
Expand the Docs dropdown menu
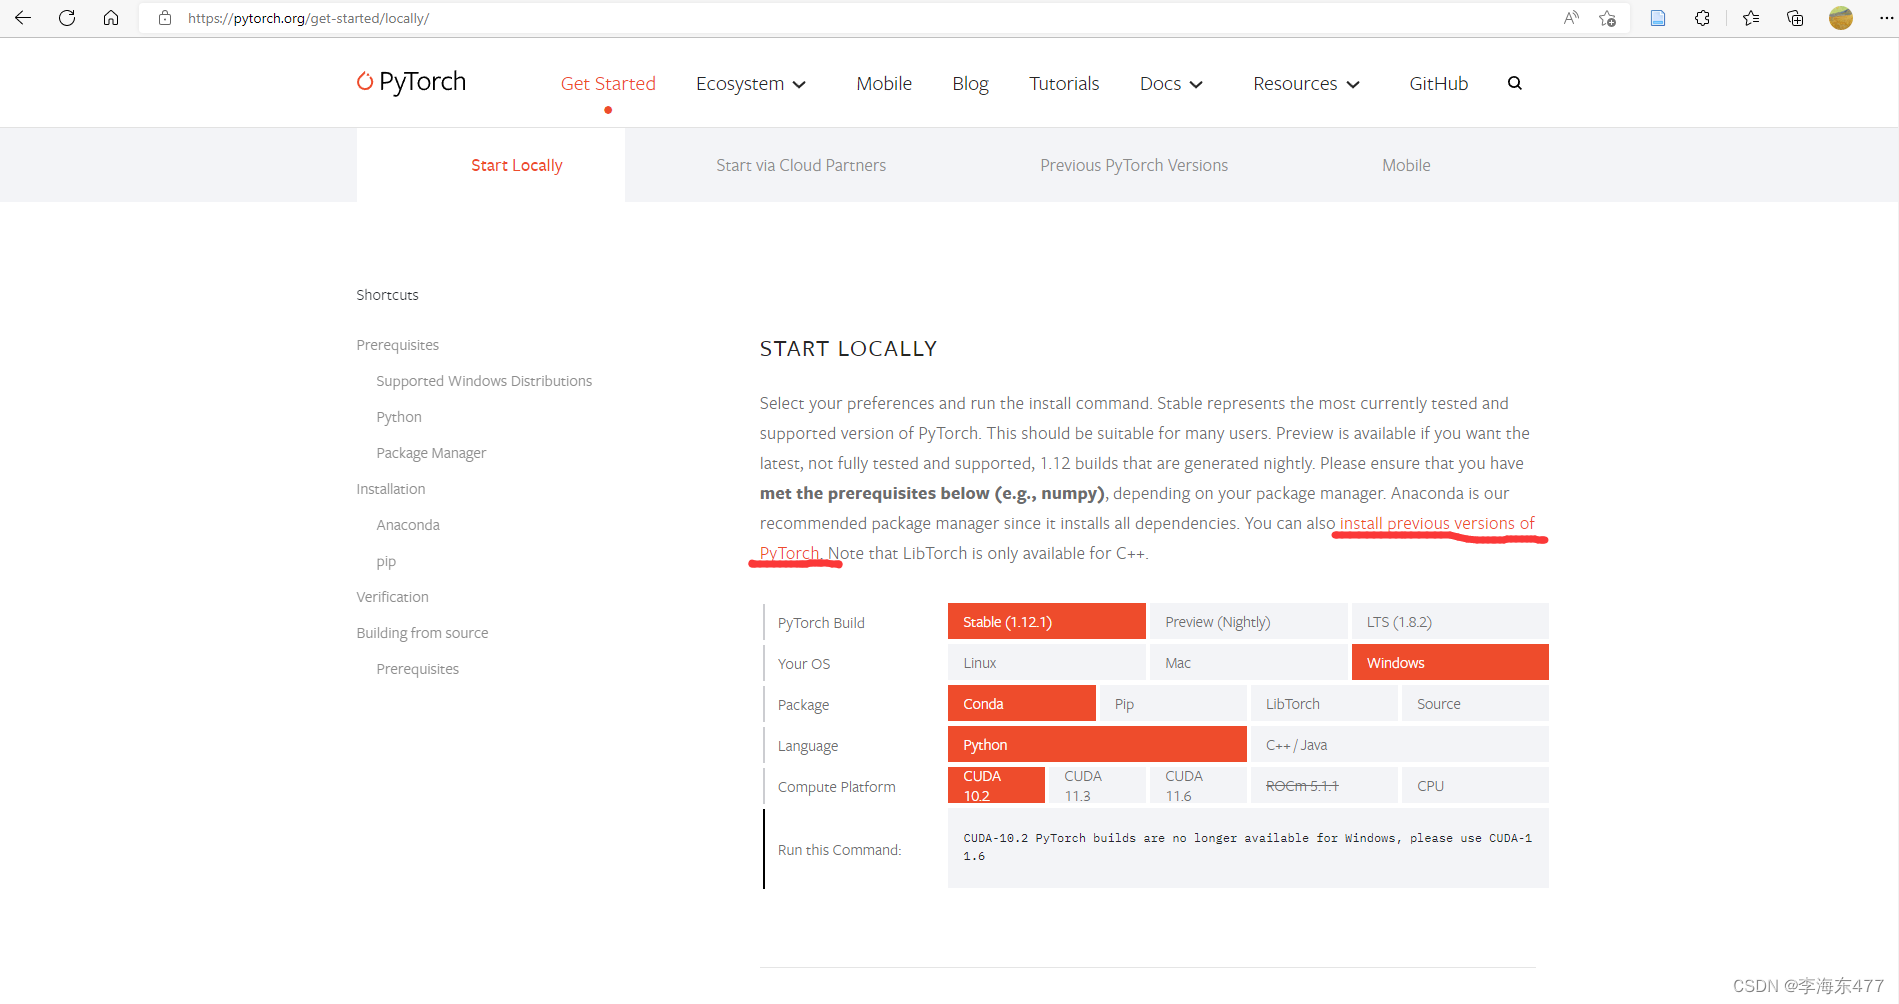[x=1171, y=84]
